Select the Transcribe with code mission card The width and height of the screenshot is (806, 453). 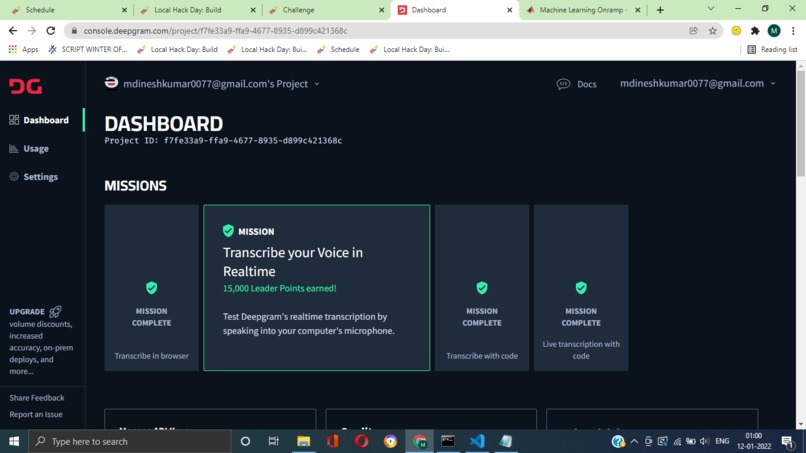point(482,287)
